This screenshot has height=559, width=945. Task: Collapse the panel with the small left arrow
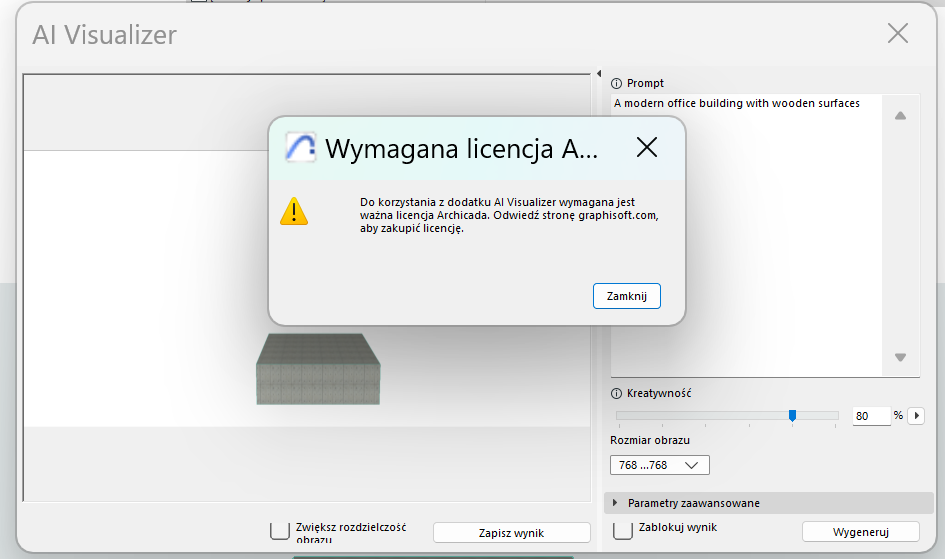pyautogui.click(x=598, y=73)
